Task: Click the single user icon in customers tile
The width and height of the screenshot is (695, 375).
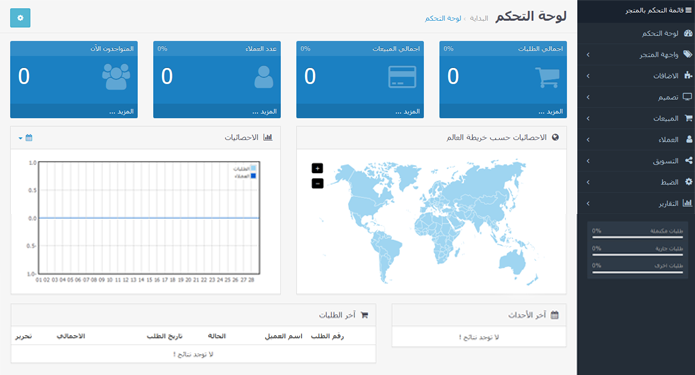Action: (264, 77)
